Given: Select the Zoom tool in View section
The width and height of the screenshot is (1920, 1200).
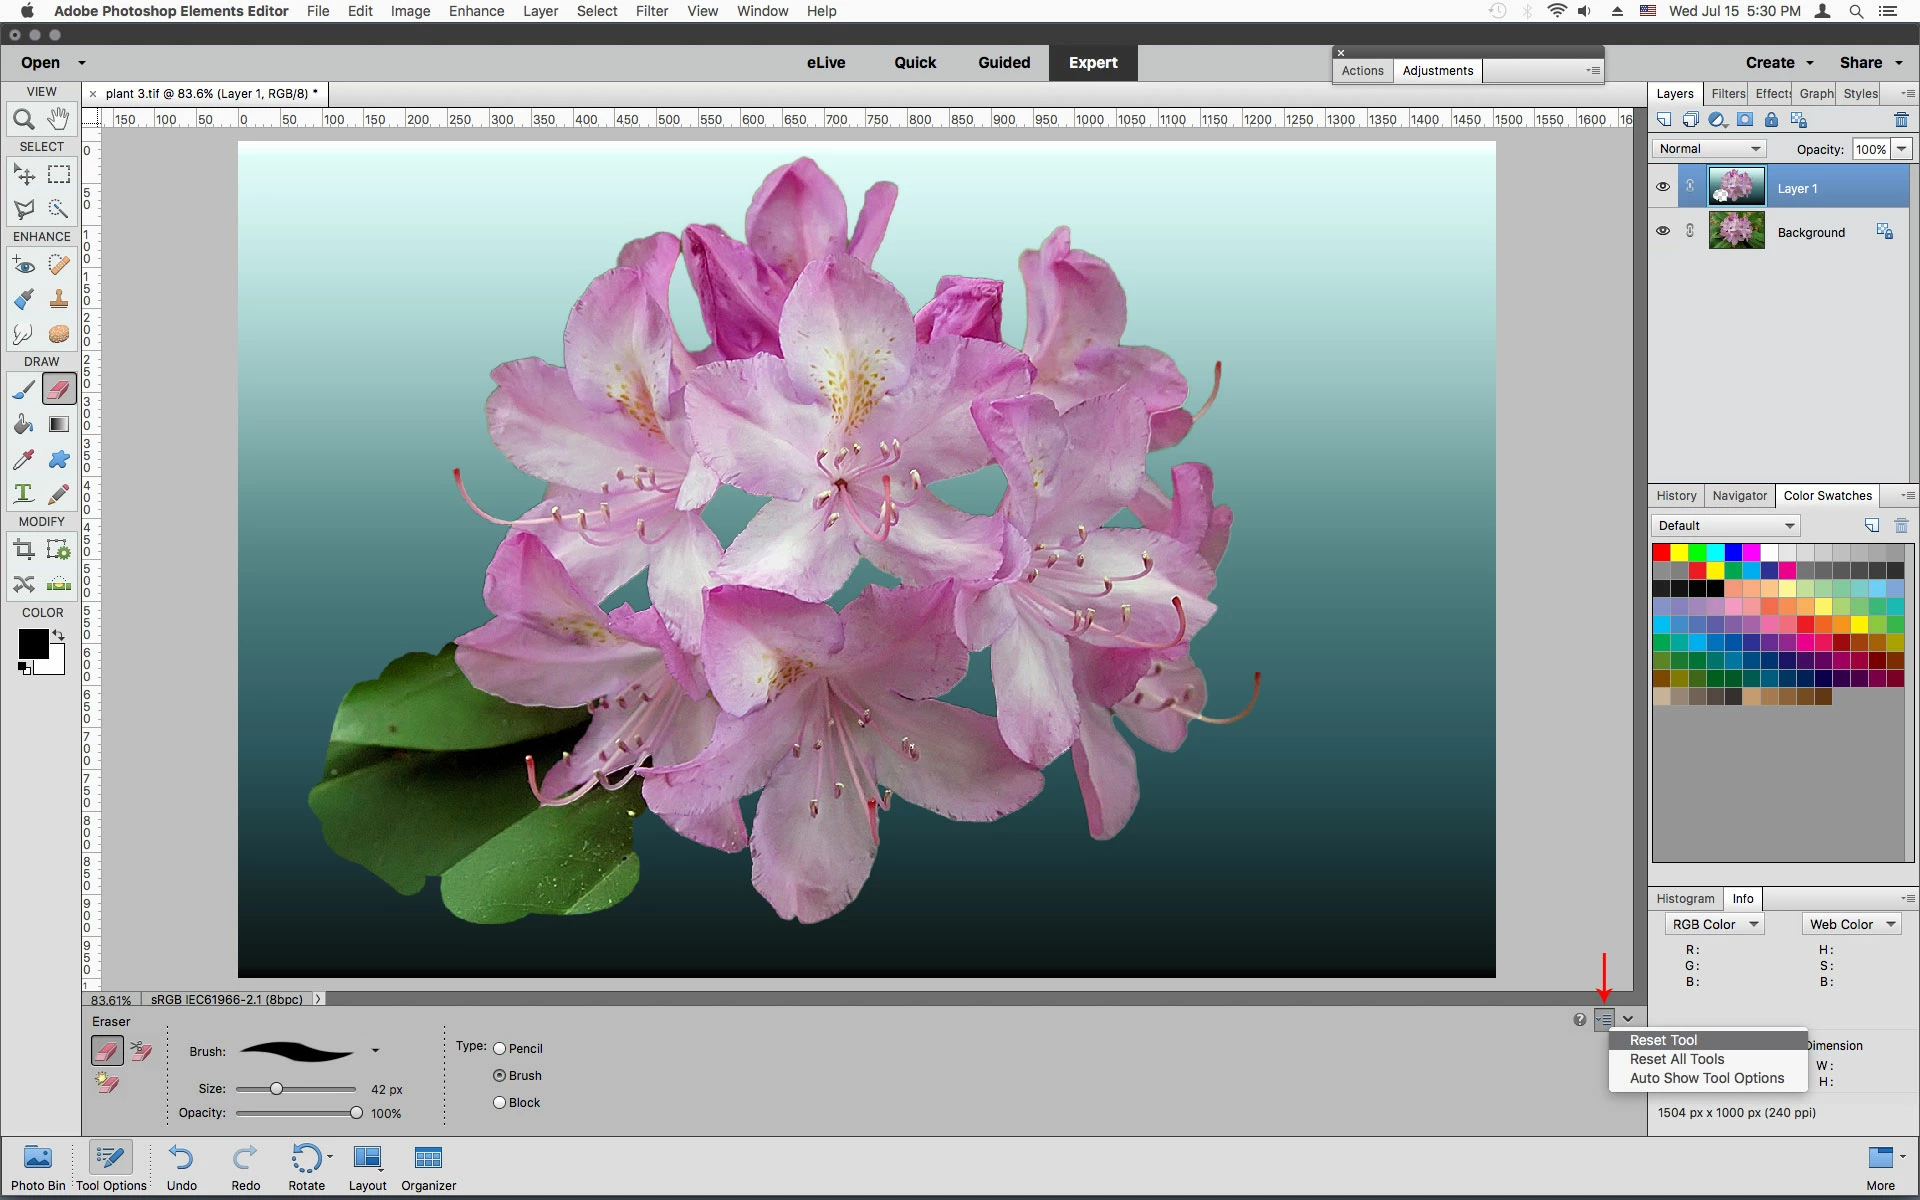Looking at the screenshot, I should [23, 120].
